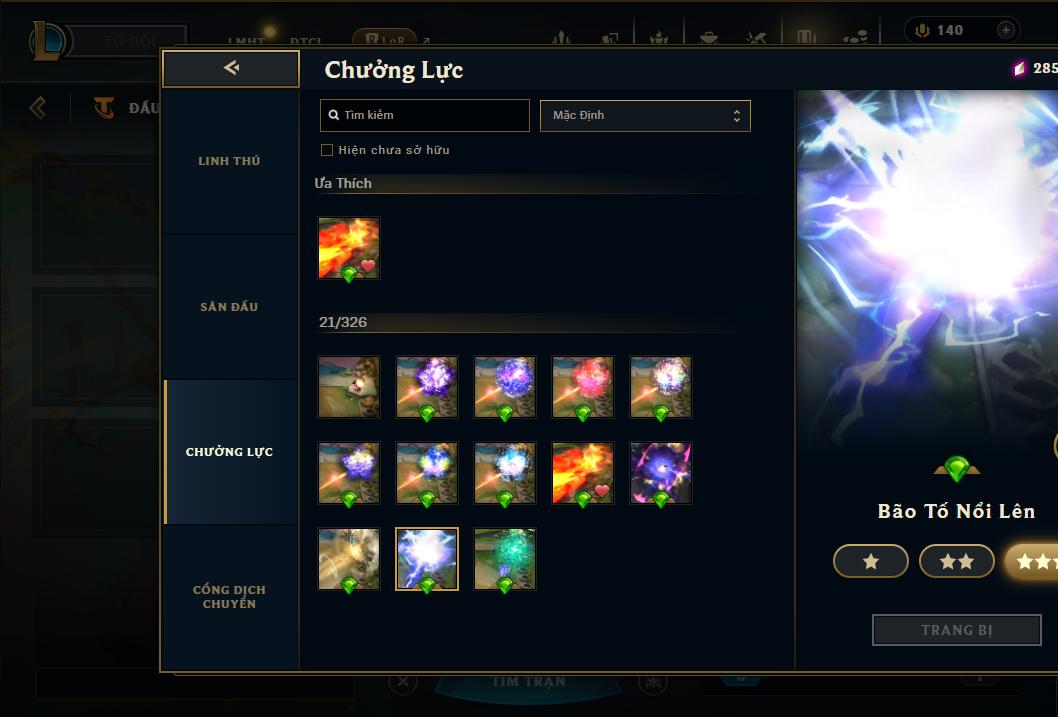This screenshot has width=1058, height=717.
Task: Collapse using the double chevron beside ĐẤU
Action: pyautogui.click(x=38, y=107)
